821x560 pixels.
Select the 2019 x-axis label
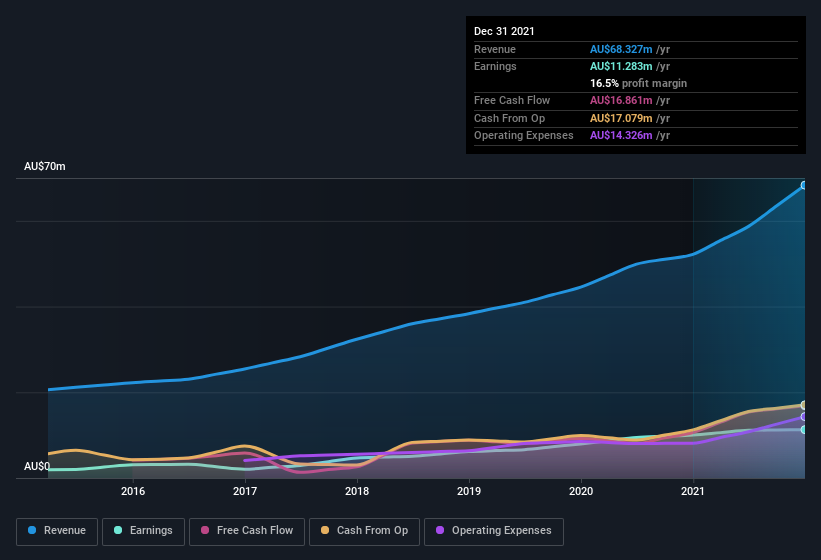point(469,491)
